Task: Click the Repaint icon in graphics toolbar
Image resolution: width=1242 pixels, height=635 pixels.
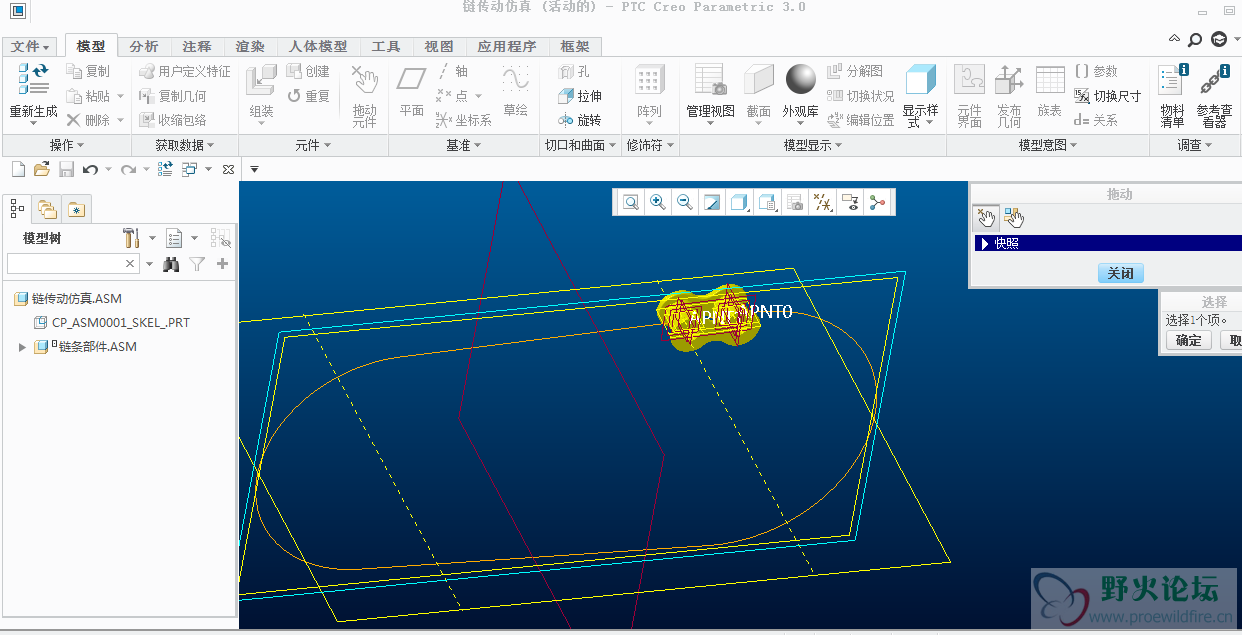Action: [712, 203]
